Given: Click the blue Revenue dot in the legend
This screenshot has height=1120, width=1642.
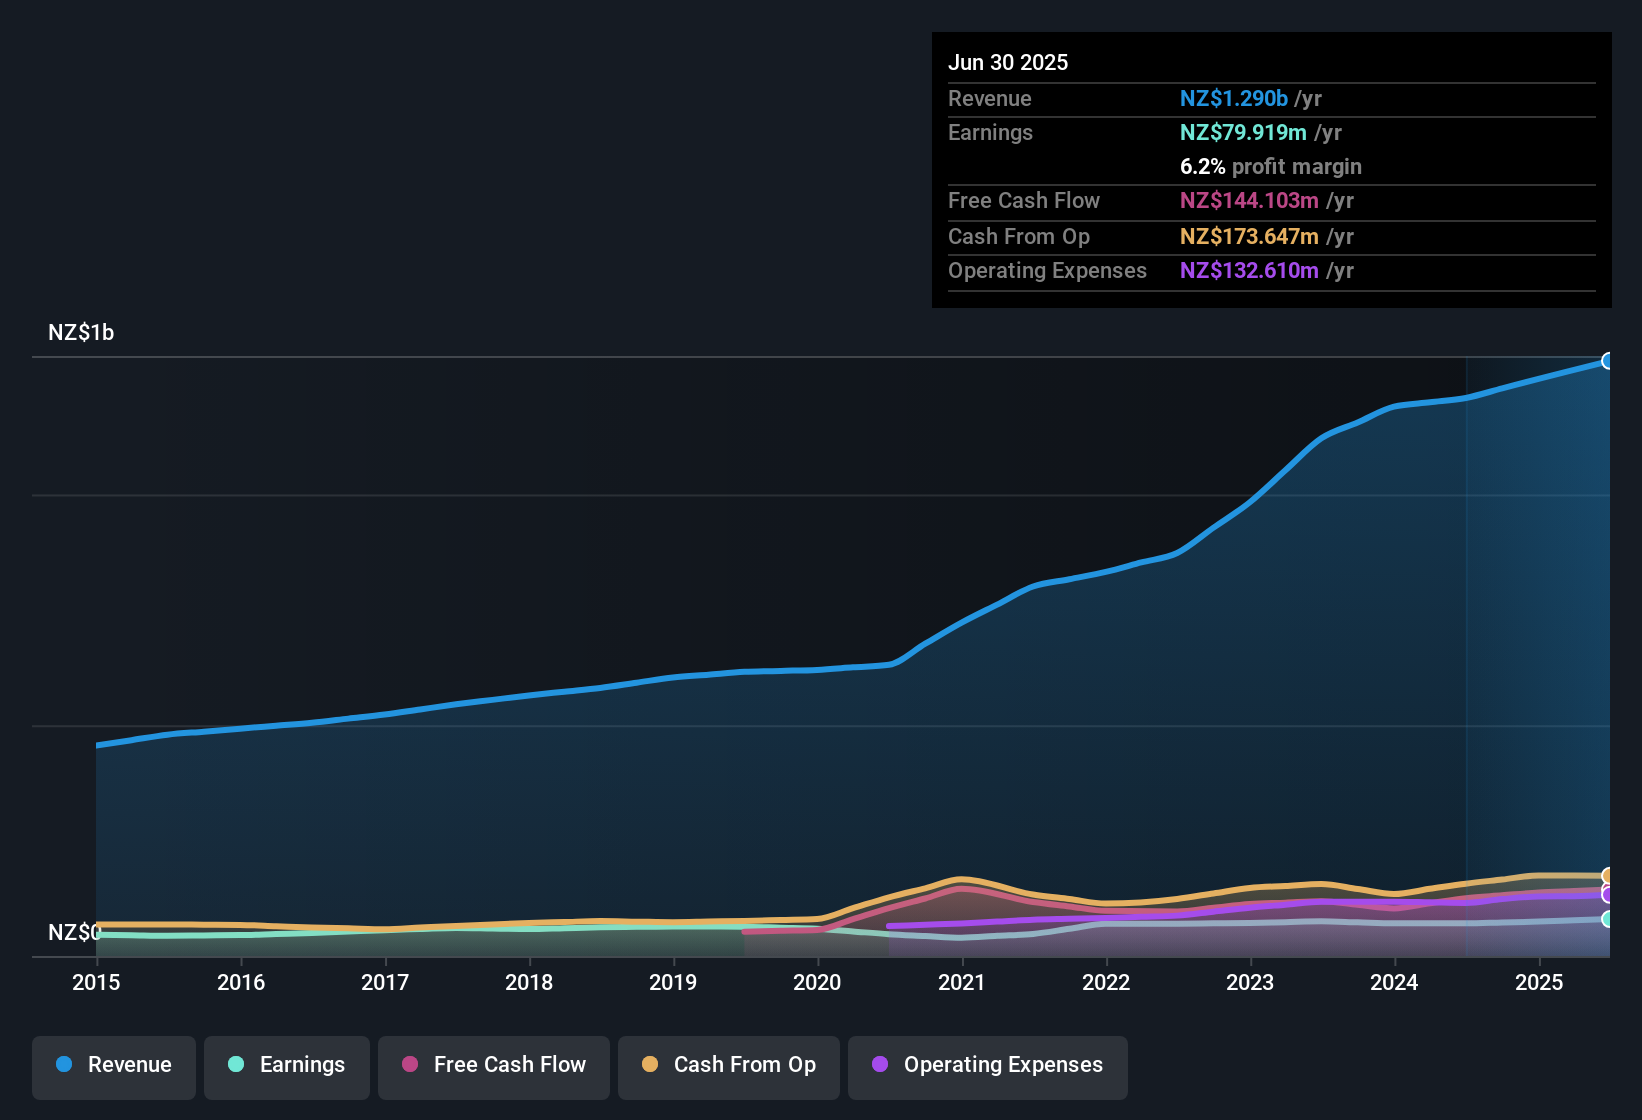Looking at the screenshot, I should point(64,1065).
